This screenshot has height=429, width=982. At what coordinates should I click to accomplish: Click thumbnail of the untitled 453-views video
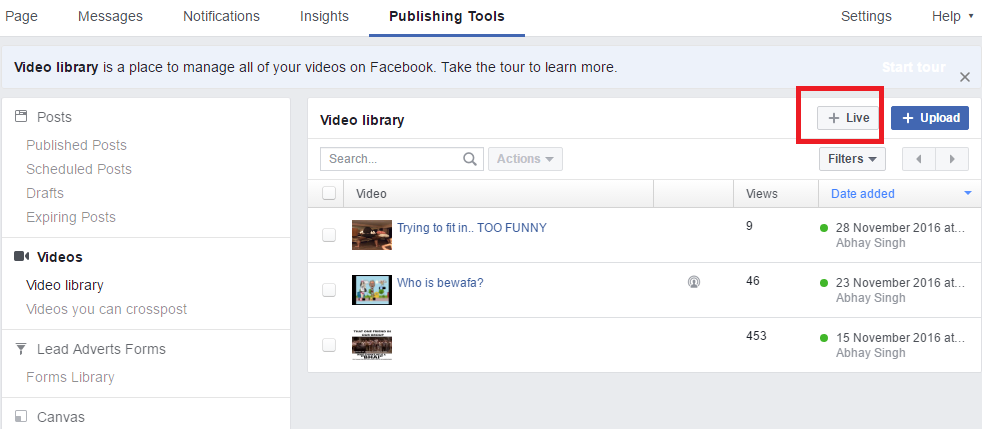(x=372, y=345)
